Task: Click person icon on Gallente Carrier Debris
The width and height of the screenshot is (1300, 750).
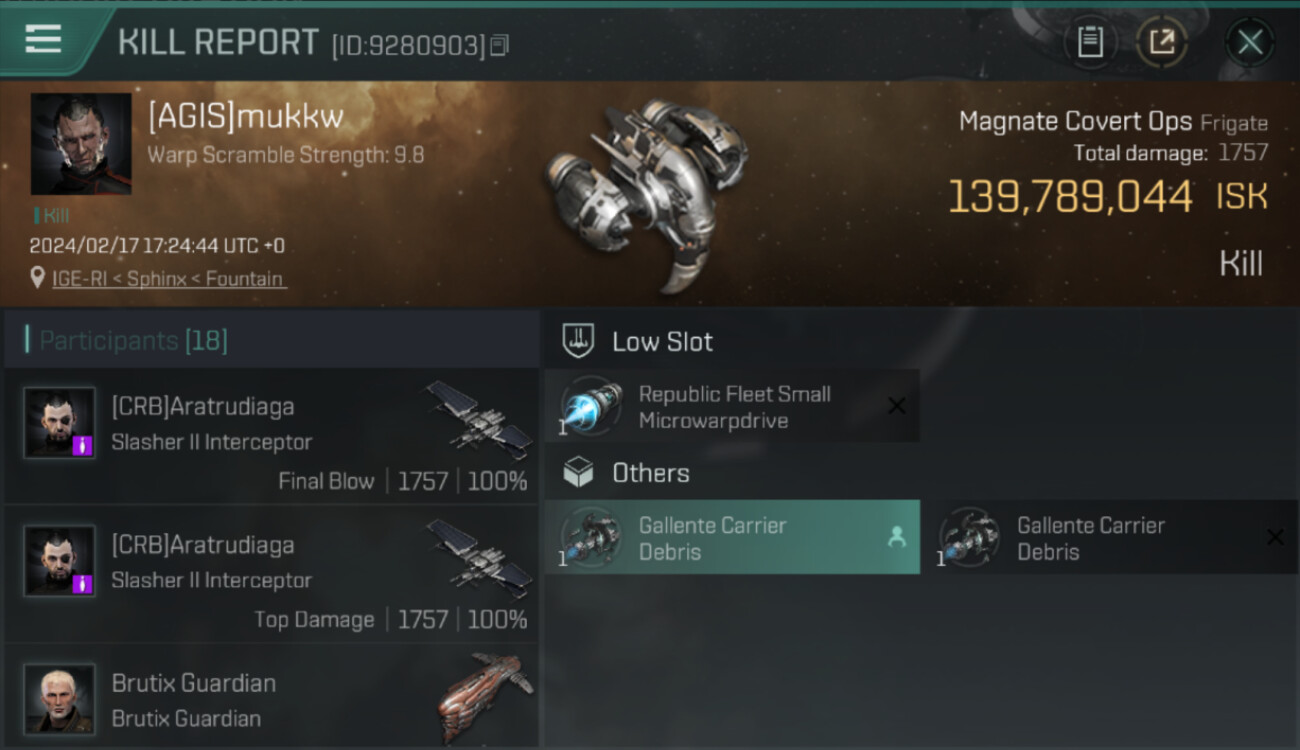Action: (897, 537)
